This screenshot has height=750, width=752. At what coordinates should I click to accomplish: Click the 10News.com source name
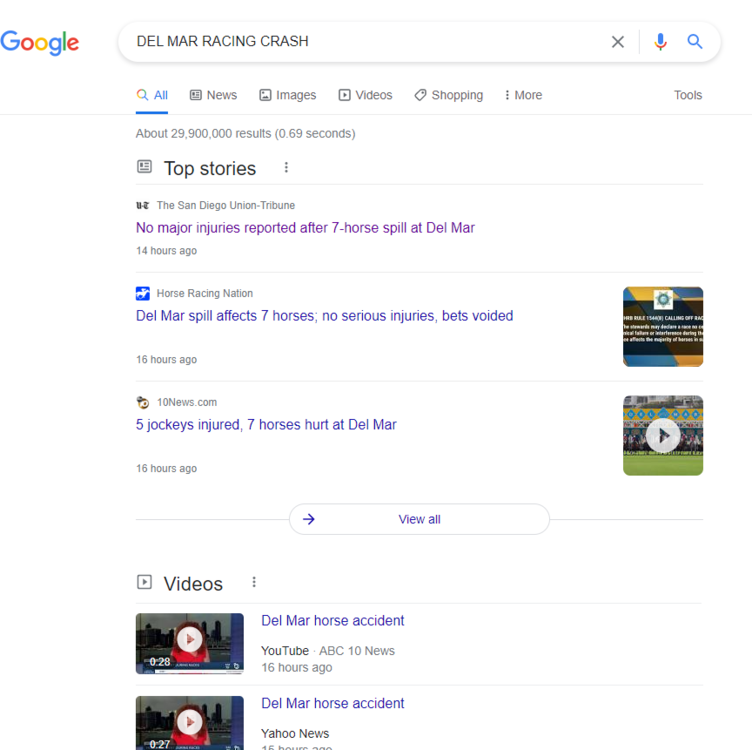tap(187, 402)
